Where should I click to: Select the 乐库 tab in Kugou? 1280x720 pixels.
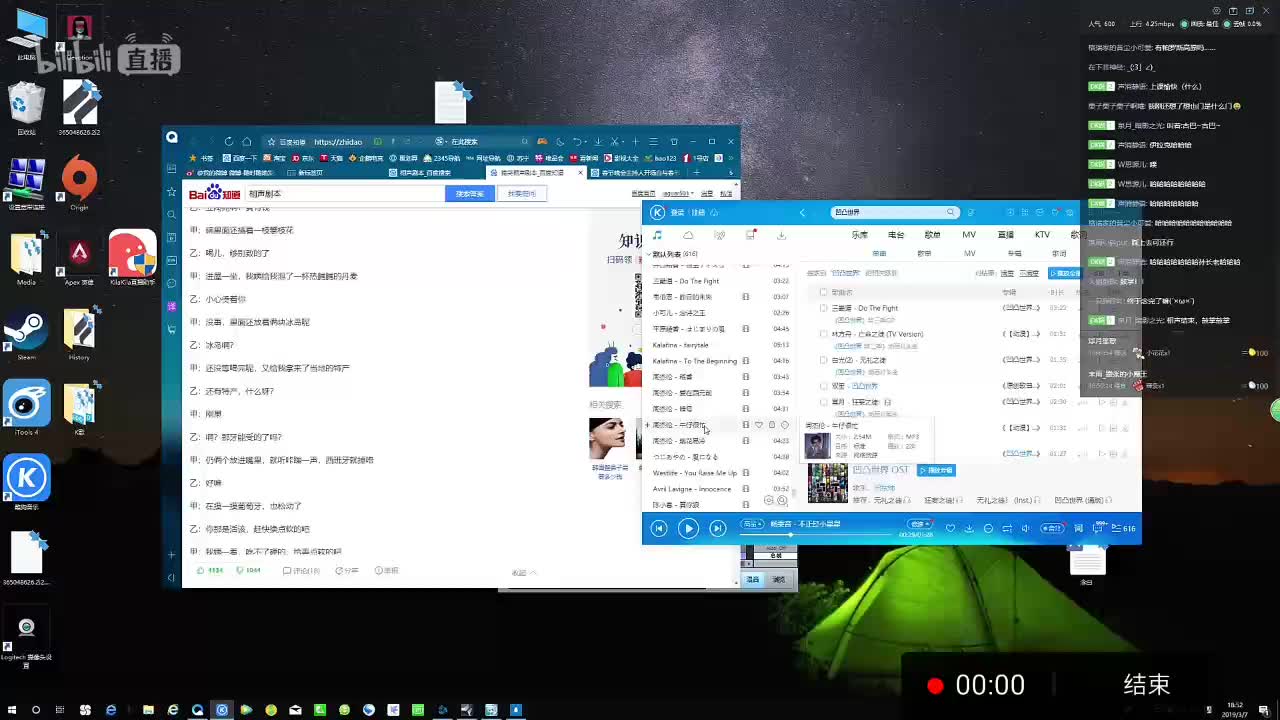(859, 235)
